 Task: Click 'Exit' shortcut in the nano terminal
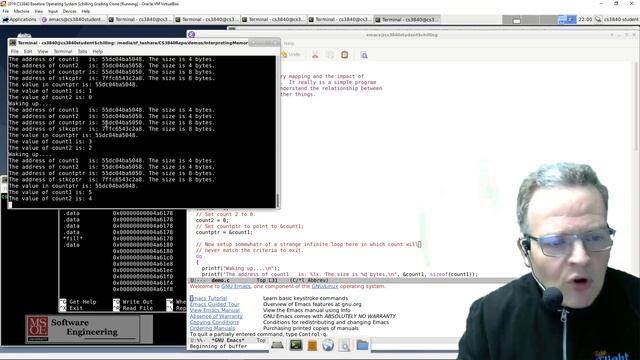tap(71, 308)
